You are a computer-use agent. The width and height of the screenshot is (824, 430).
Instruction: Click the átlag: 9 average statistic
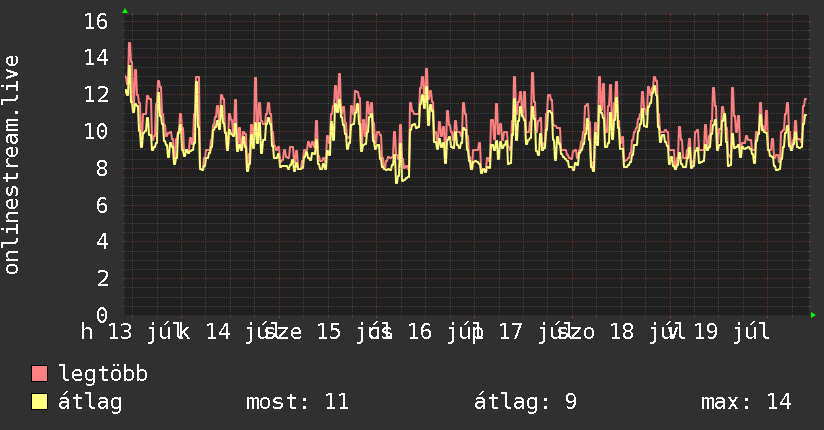pyautogui.click(x=525, y=402)
